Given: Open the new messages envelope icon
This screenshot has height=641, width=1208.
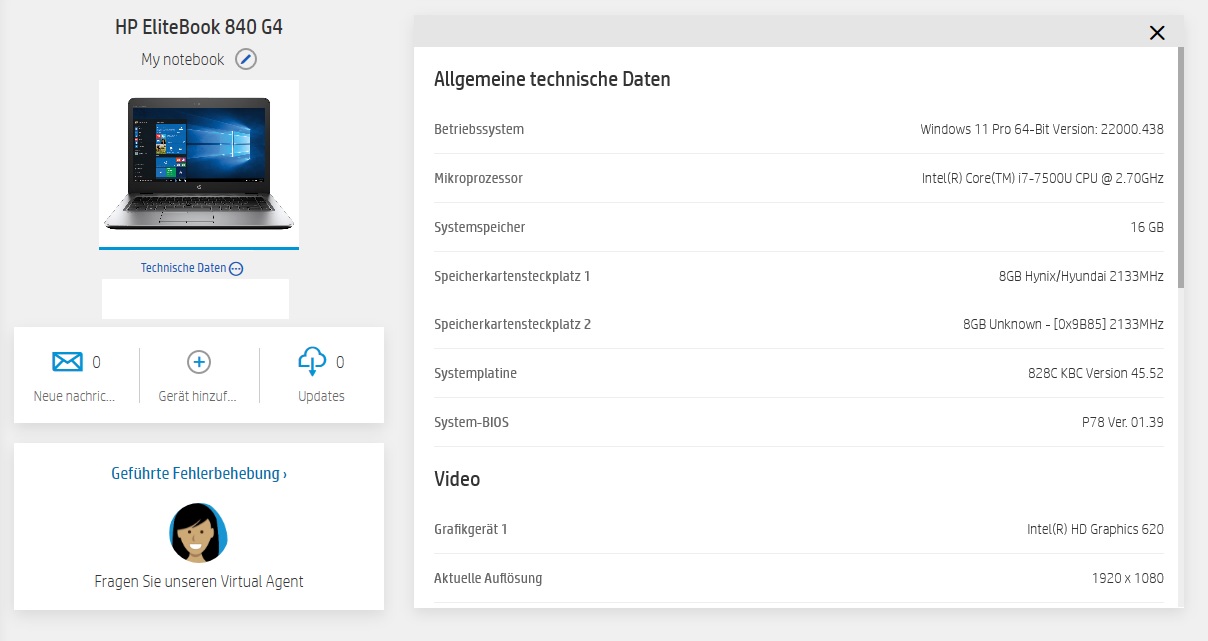Looking at the screenshot, I should coord(67,361).
